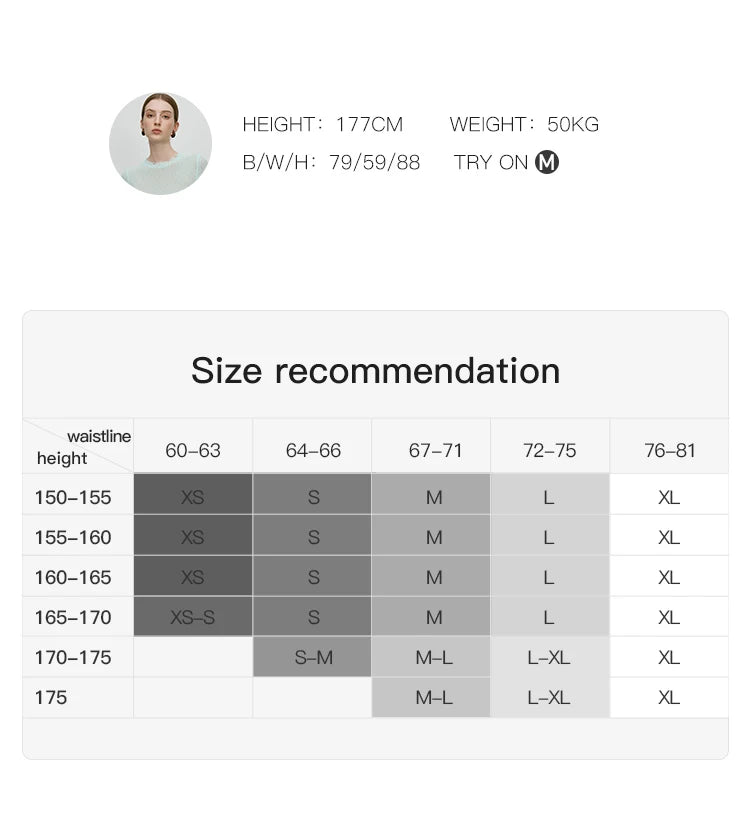This screenshot has height=820, width=750.
Task: Click the S–M size cell
Action: [x=313, y=657]
